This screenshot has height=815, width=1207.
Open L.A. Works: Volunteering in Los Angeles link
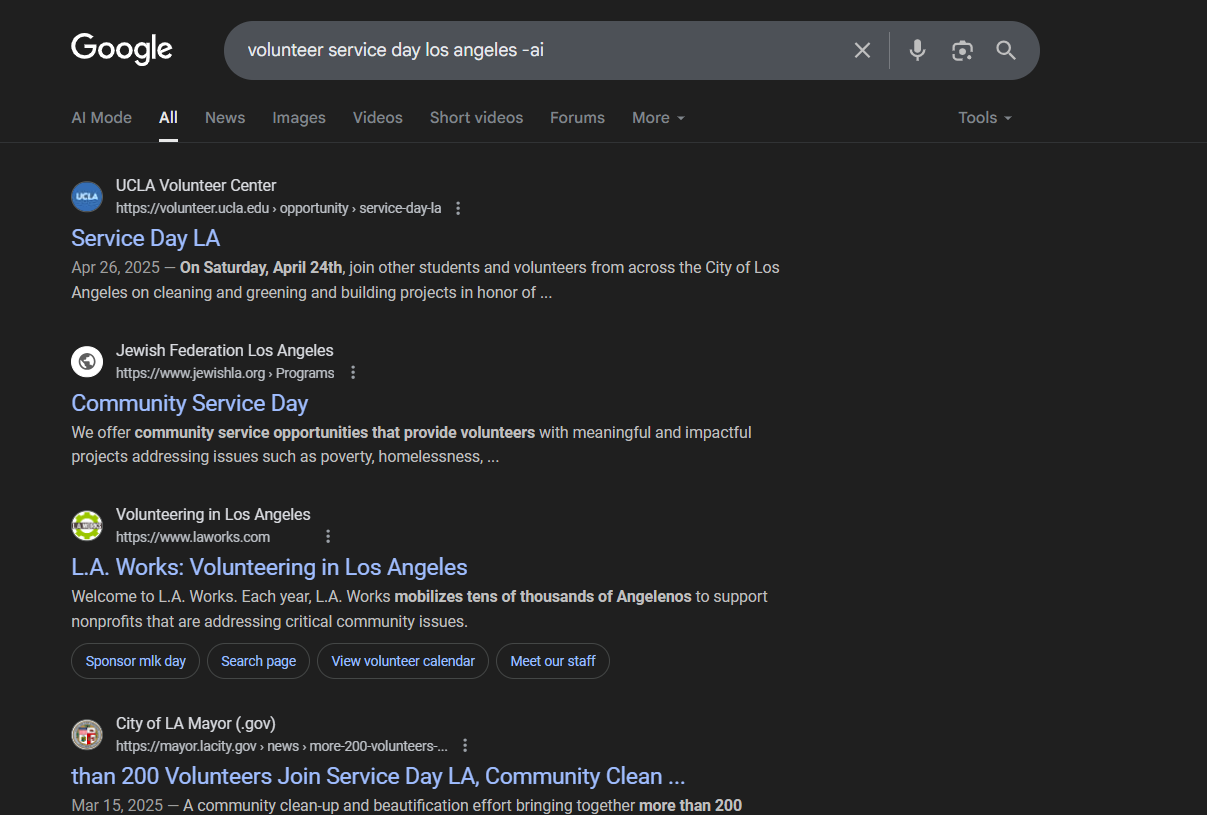tap(269, 567)
